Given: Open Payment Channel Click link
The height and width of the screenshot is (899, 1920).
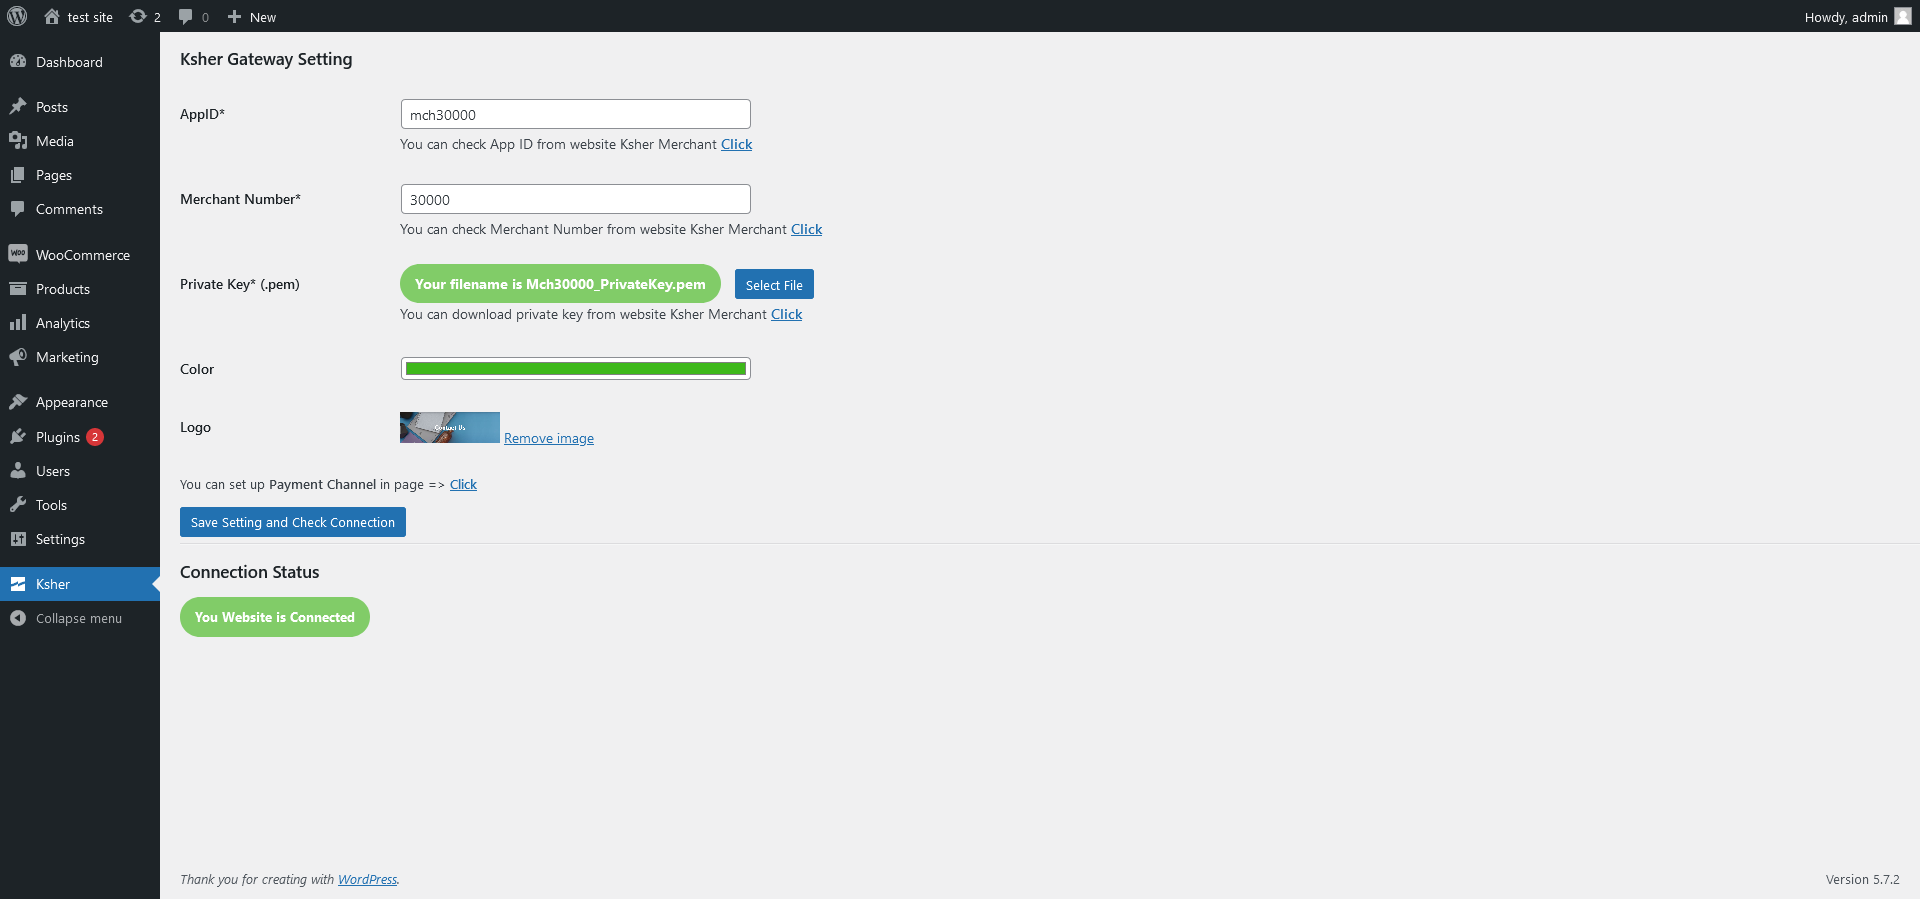Looking at the screenshot, I should coord(463,484).
